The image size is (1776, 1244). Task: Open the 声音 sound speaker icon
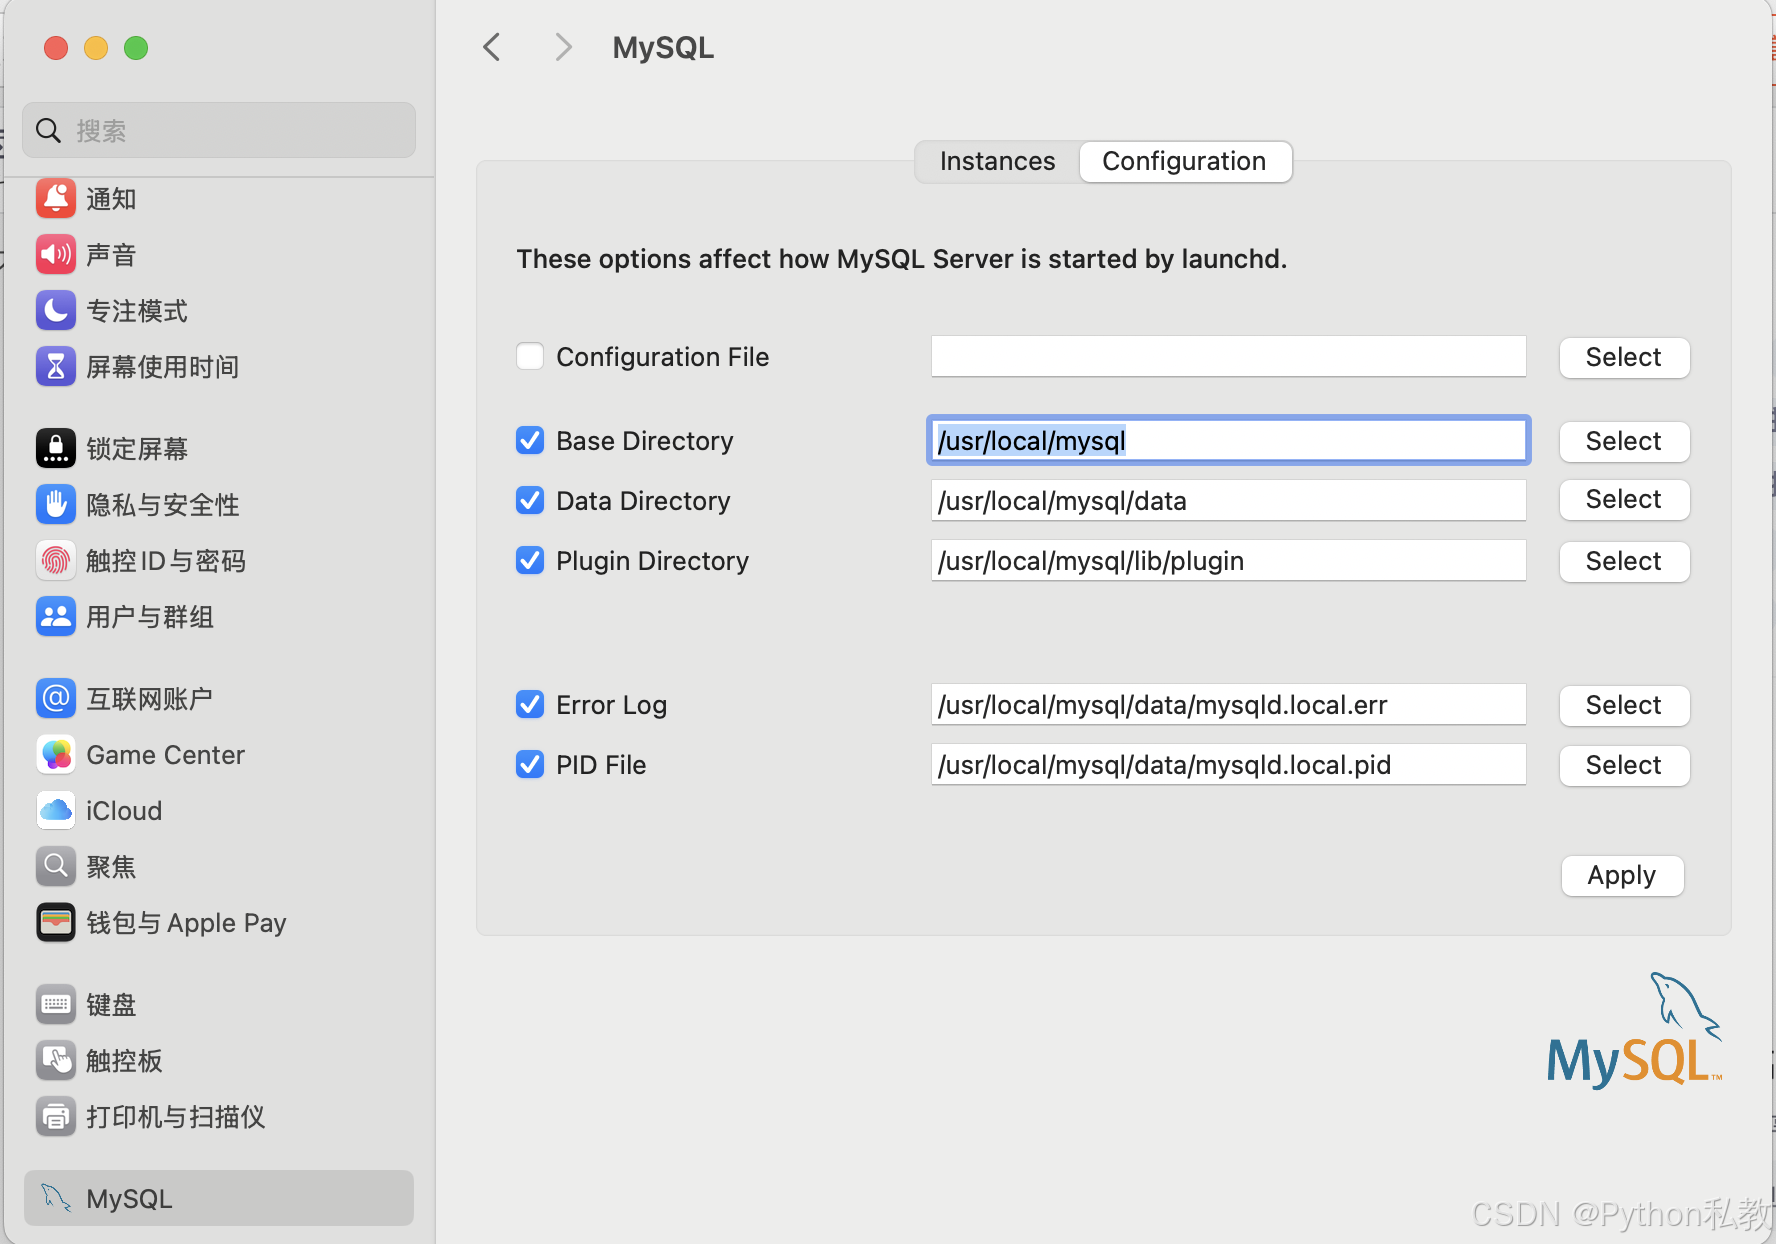coord(56,255)
